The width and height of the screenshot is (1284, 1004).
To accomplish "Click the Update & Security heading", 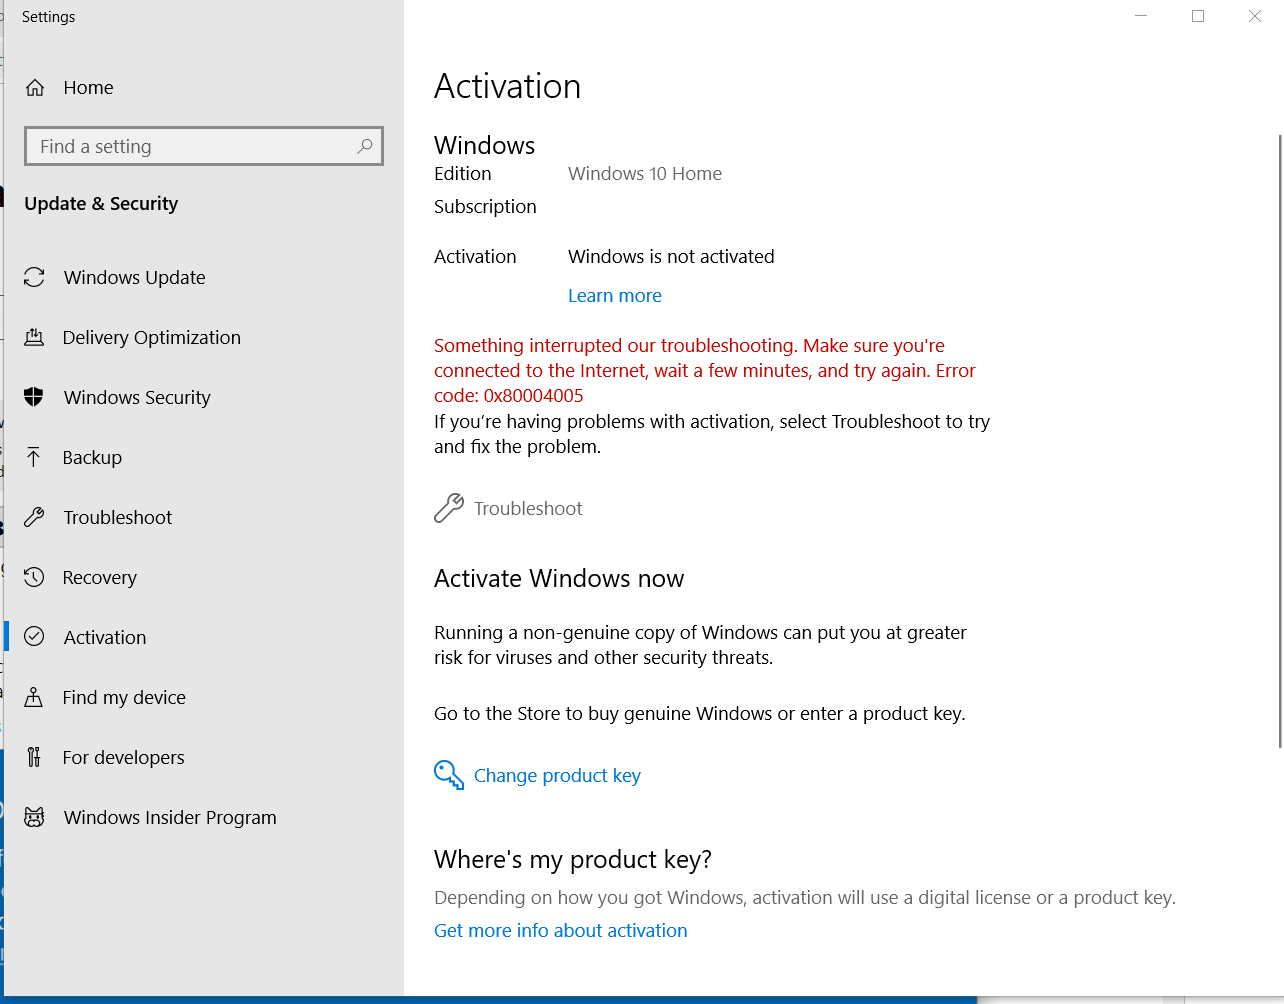I will click(x=101, y=203).
